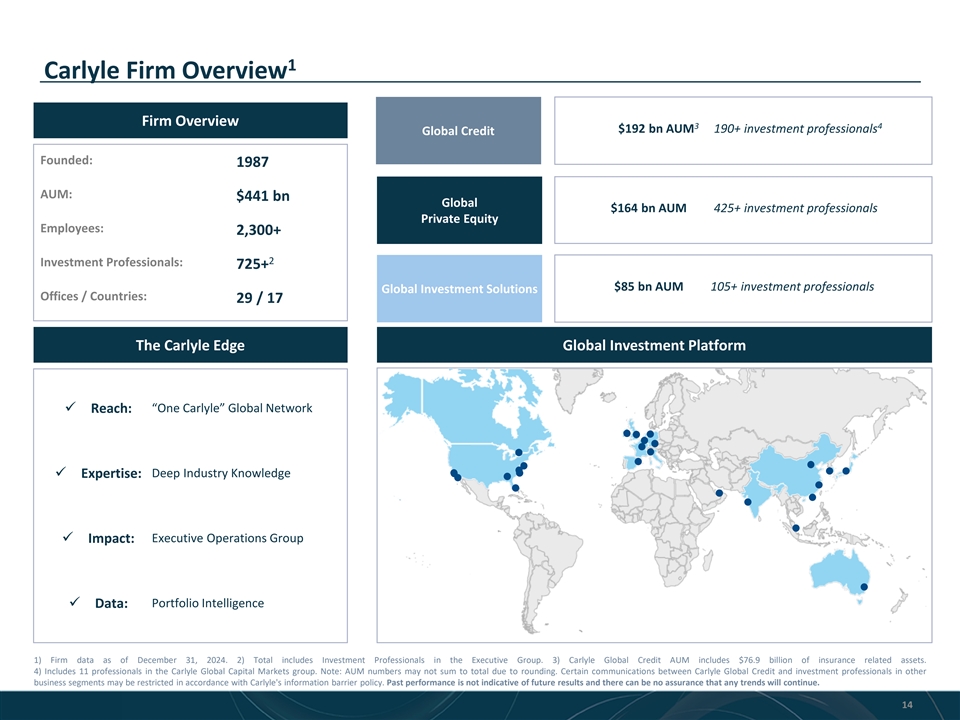This screenshot has height=720, width=960.
Task: Select the 425+ investment professionals text
Action: coord(795,208)
